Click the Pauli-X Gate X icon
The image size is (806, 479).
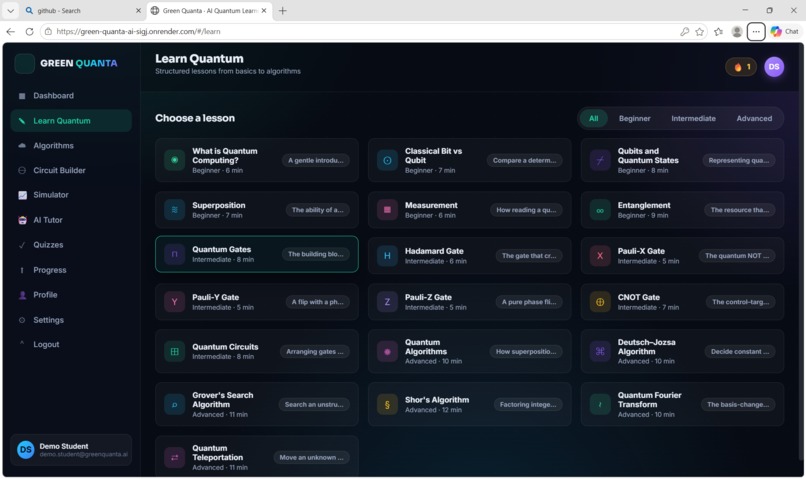coord(600,255)
